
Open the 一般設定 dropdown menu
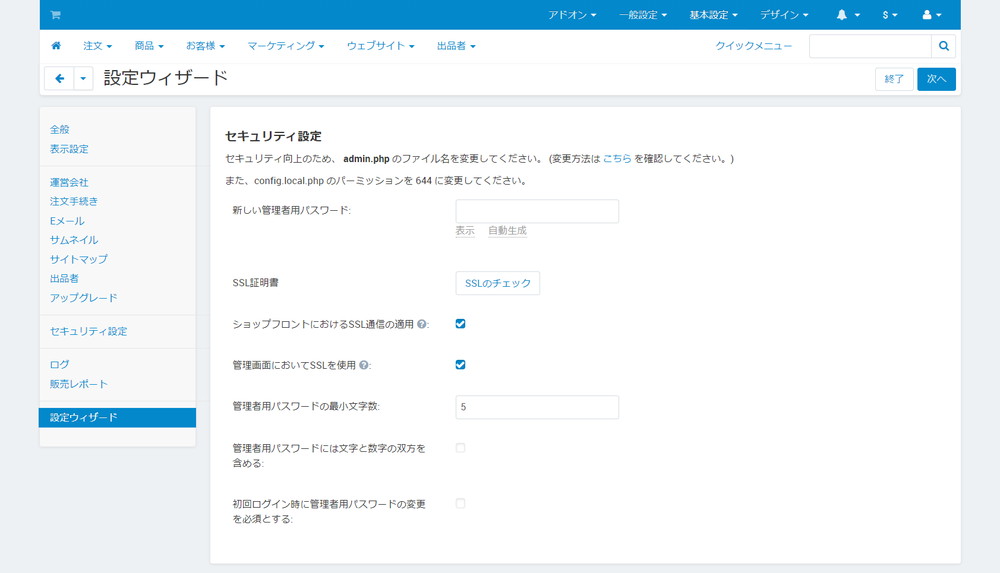click(642, 15)
